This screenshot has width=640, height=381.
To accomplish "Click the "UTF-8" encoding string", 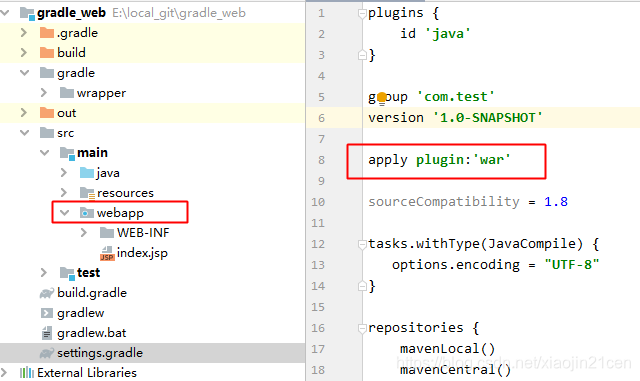I will click(572, 265).
